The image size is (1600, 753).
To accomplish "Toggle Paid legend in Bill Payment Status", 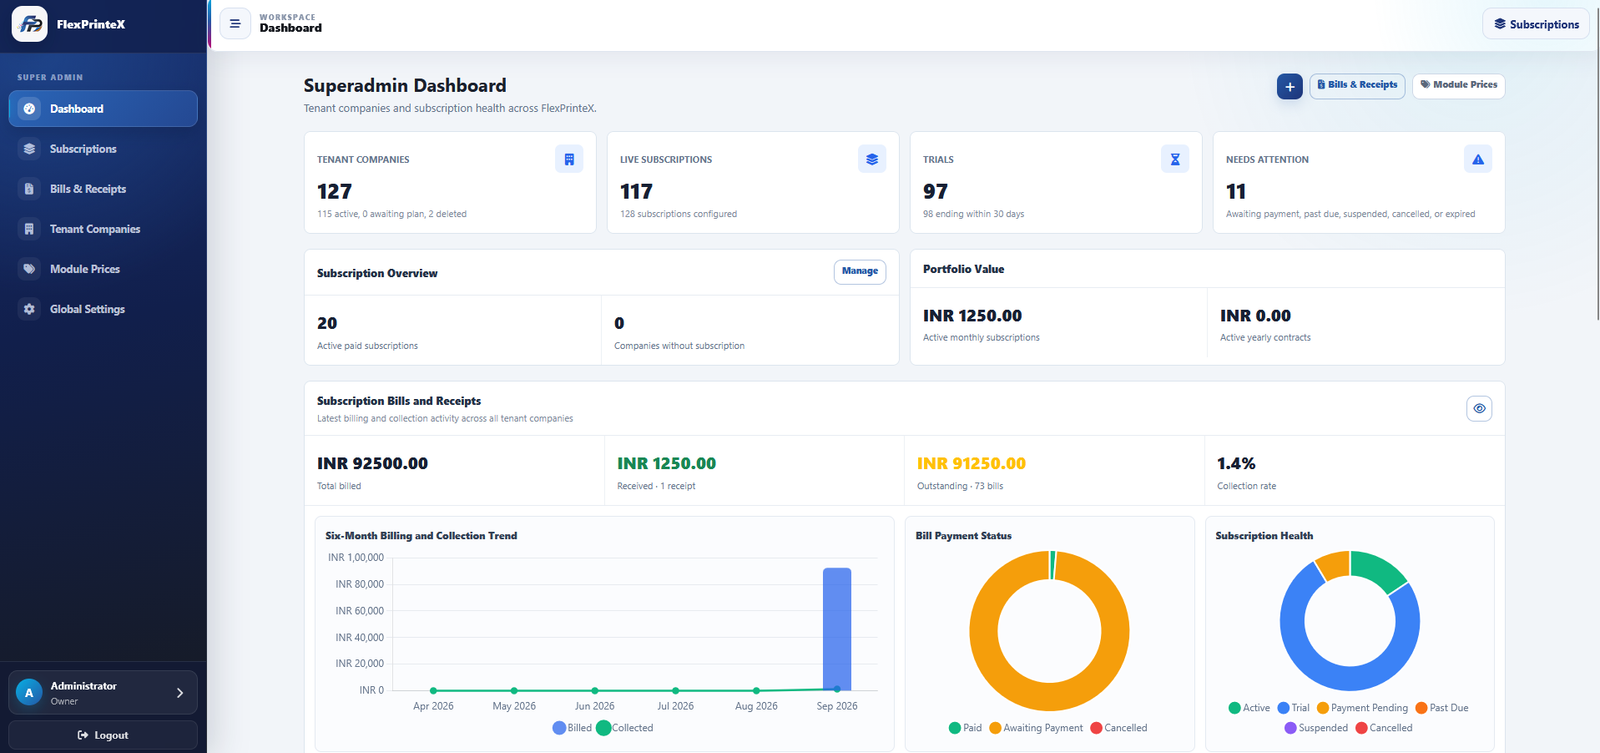I will 965,728.
